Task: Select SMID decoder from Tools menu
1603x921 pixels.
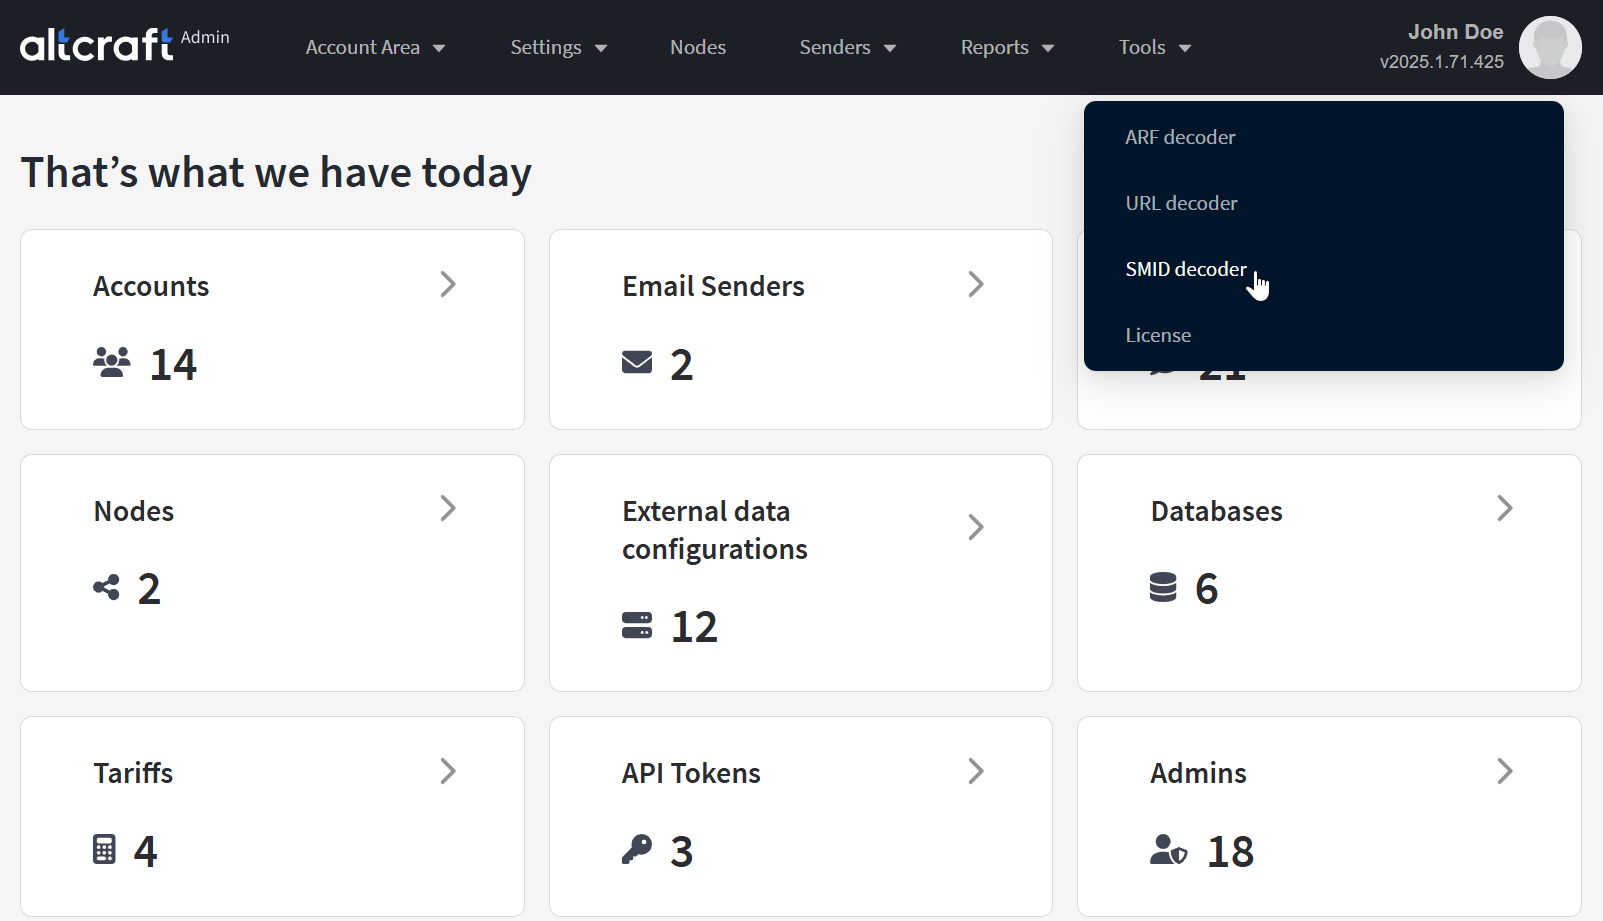Action: [1186, 269]
